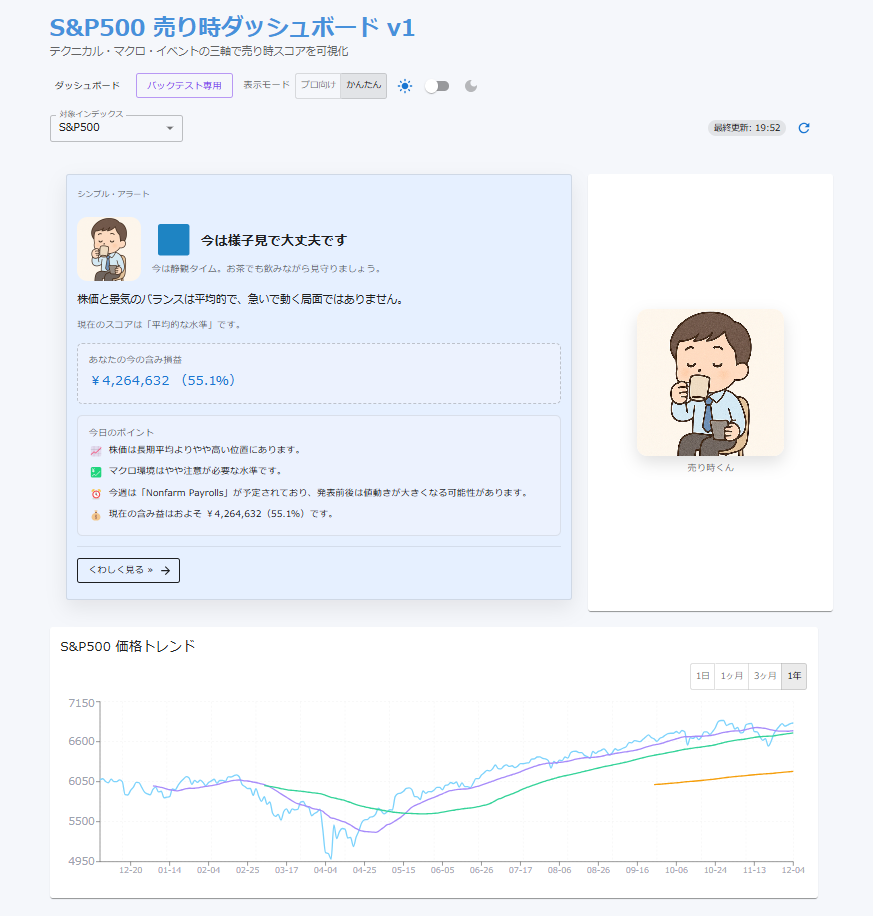Select the プロ向け display mode

click(x=318, y=86)
